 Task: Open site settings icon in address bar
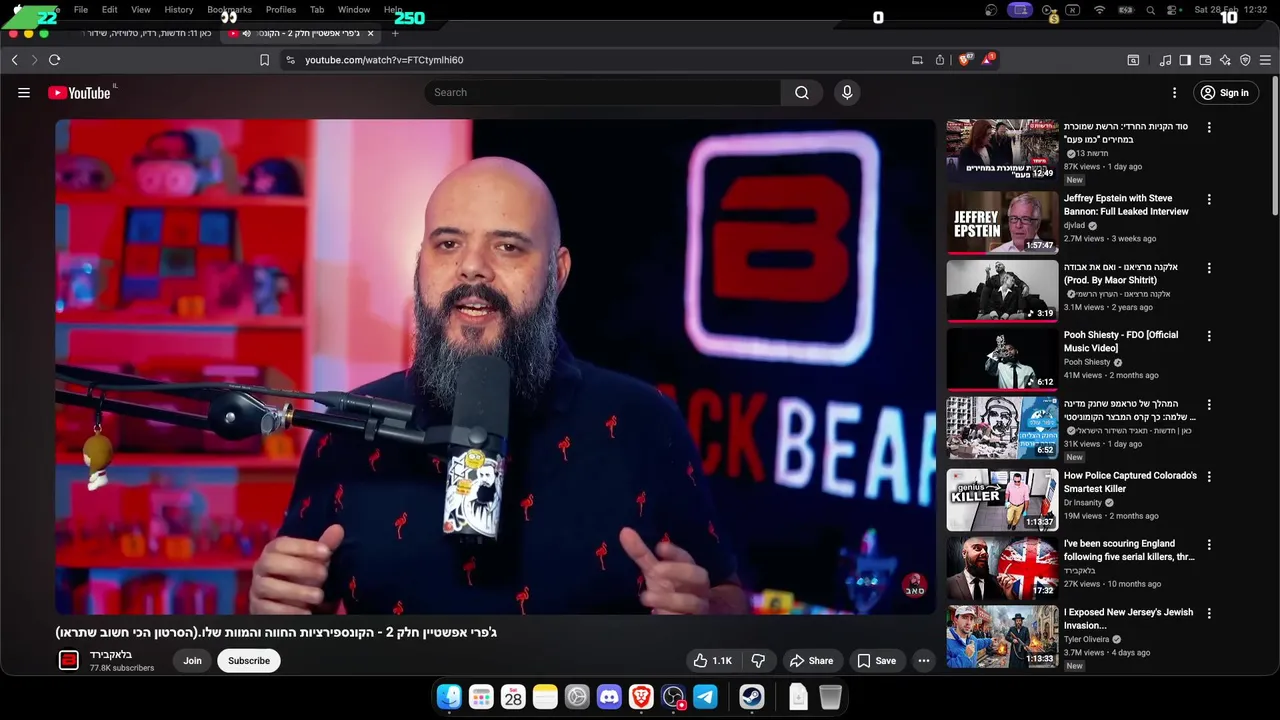point(290,60)
